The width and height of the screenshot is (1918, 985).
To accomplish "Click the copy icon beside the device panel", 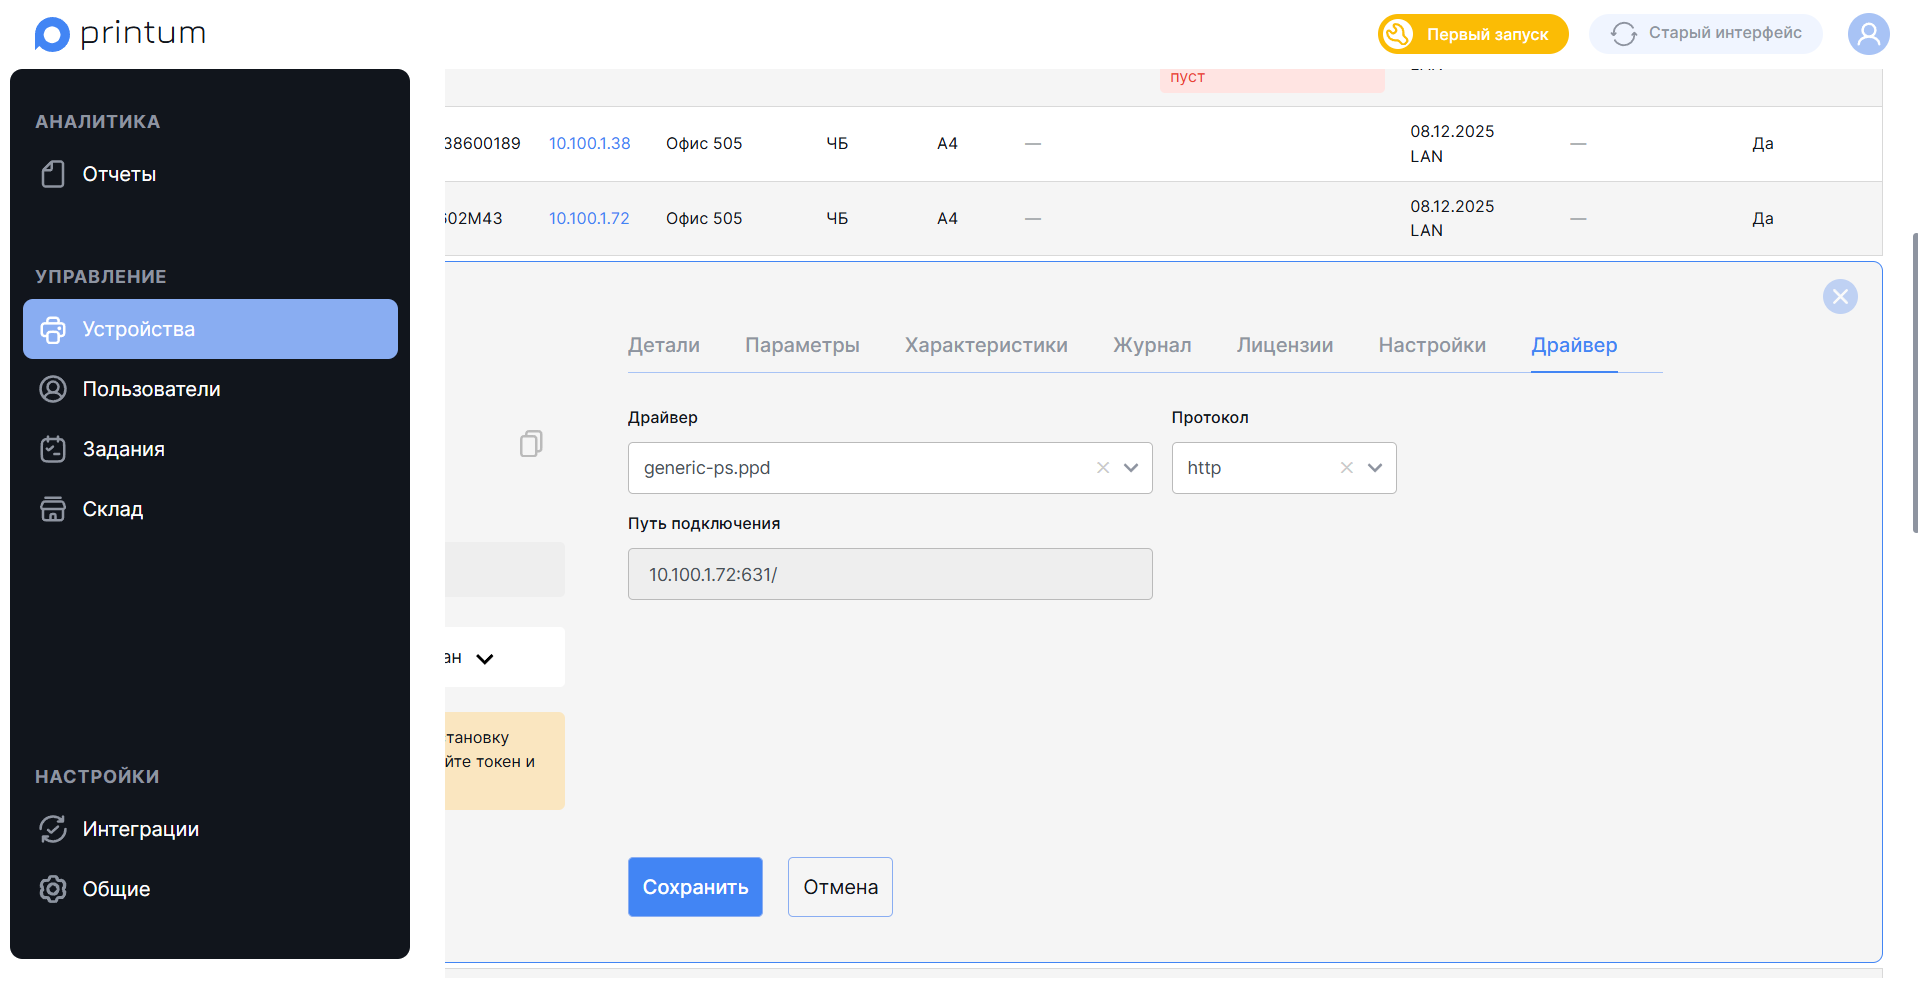I will pyautogui.click(x=531, y=443).
